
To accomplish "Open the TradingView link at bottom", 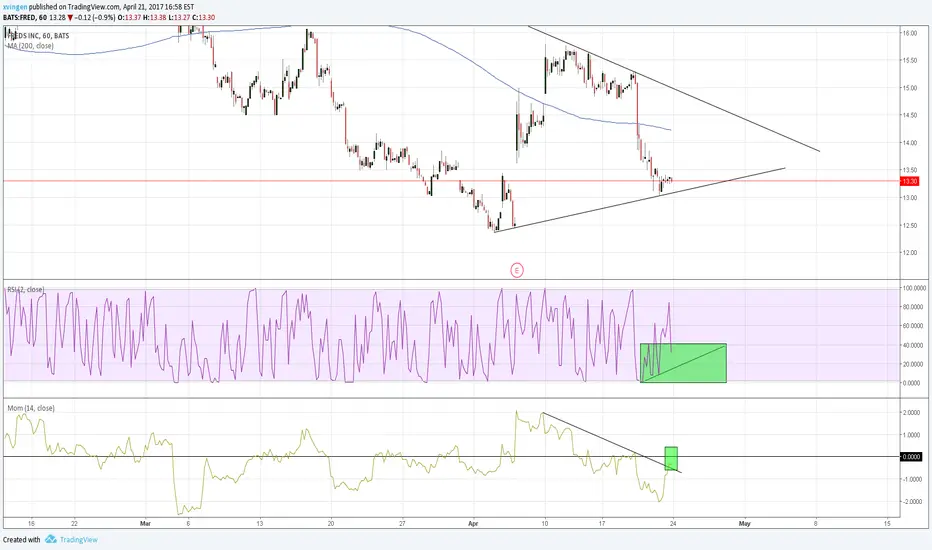I will tap(78, 540).
